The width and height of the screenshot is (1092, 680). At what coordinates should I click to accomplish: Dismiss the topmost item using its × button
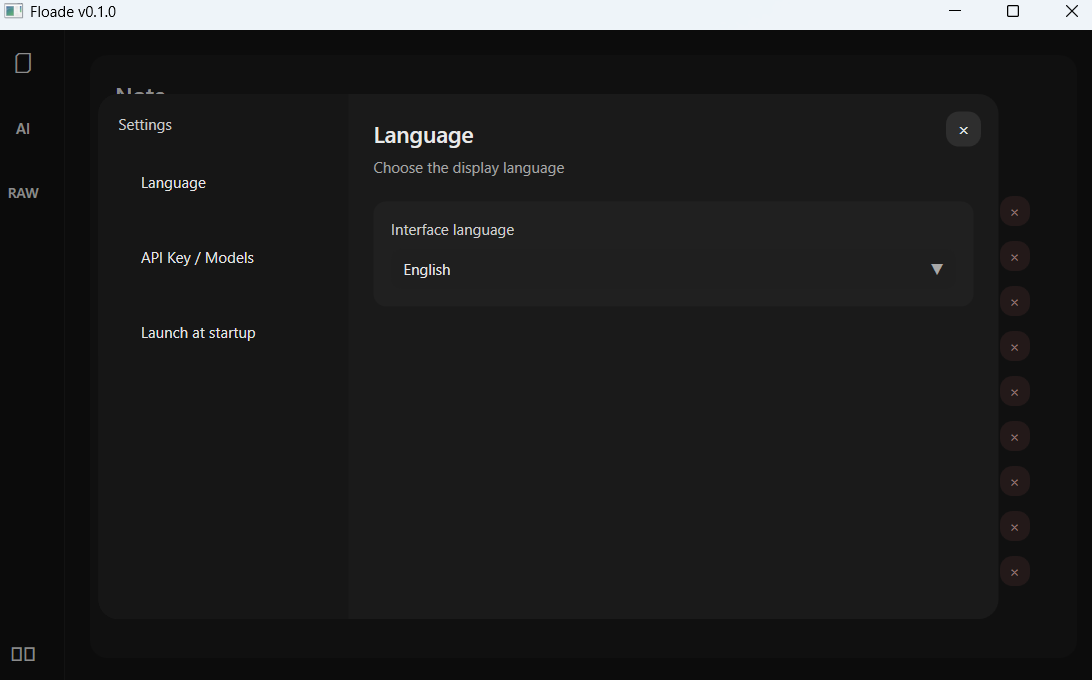coord(1015,211)
